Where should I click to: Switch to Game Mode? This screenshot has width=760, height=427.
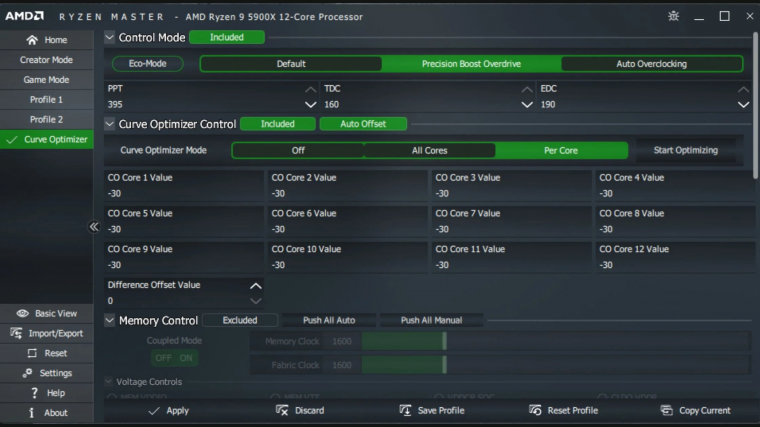[x=47, y=79]
